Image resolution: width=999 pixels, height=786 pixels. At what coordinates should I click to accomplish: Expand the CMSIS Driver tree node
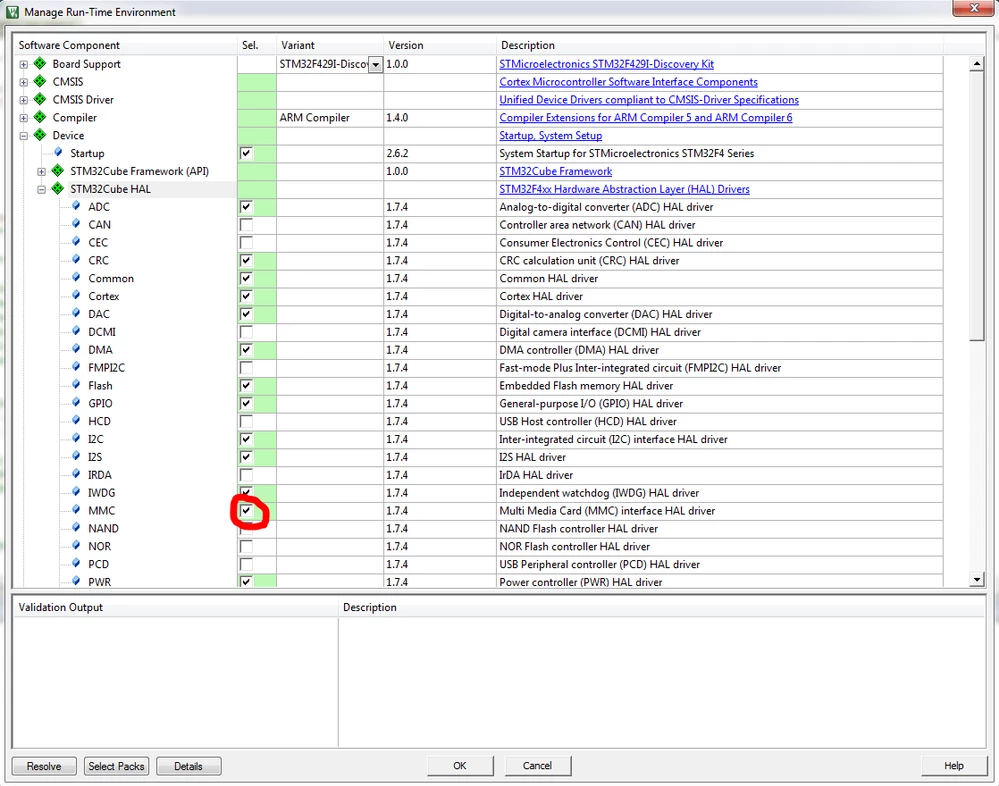[24, 100]
